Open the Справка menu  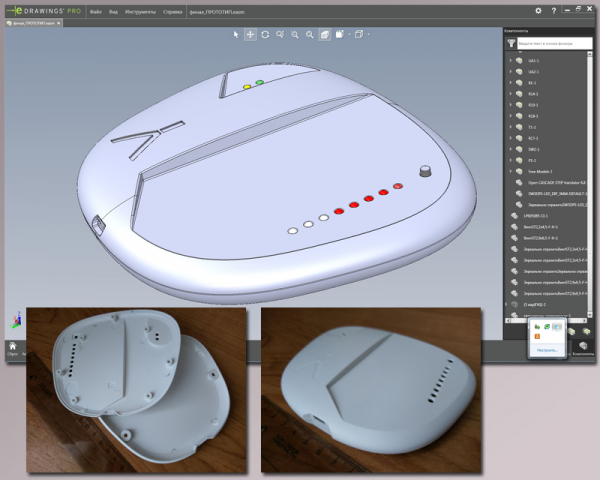[x=172, y=12]
